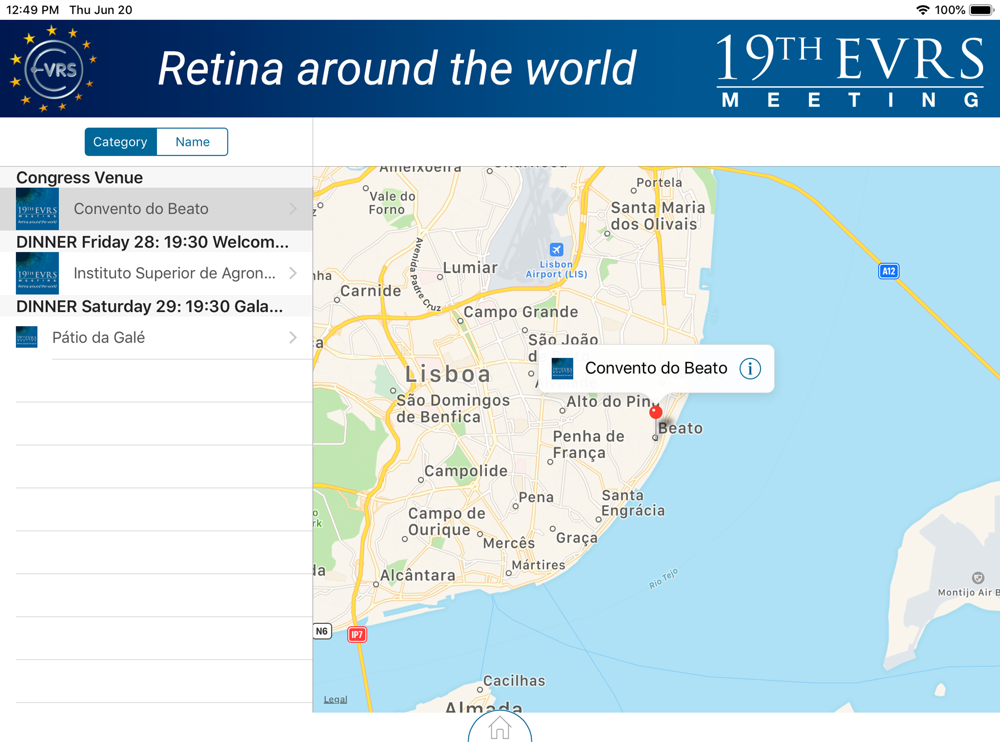Tap the 12:49 PM clock in status bar
This screenshot has width=1000, height=750.
coord(33,10)
